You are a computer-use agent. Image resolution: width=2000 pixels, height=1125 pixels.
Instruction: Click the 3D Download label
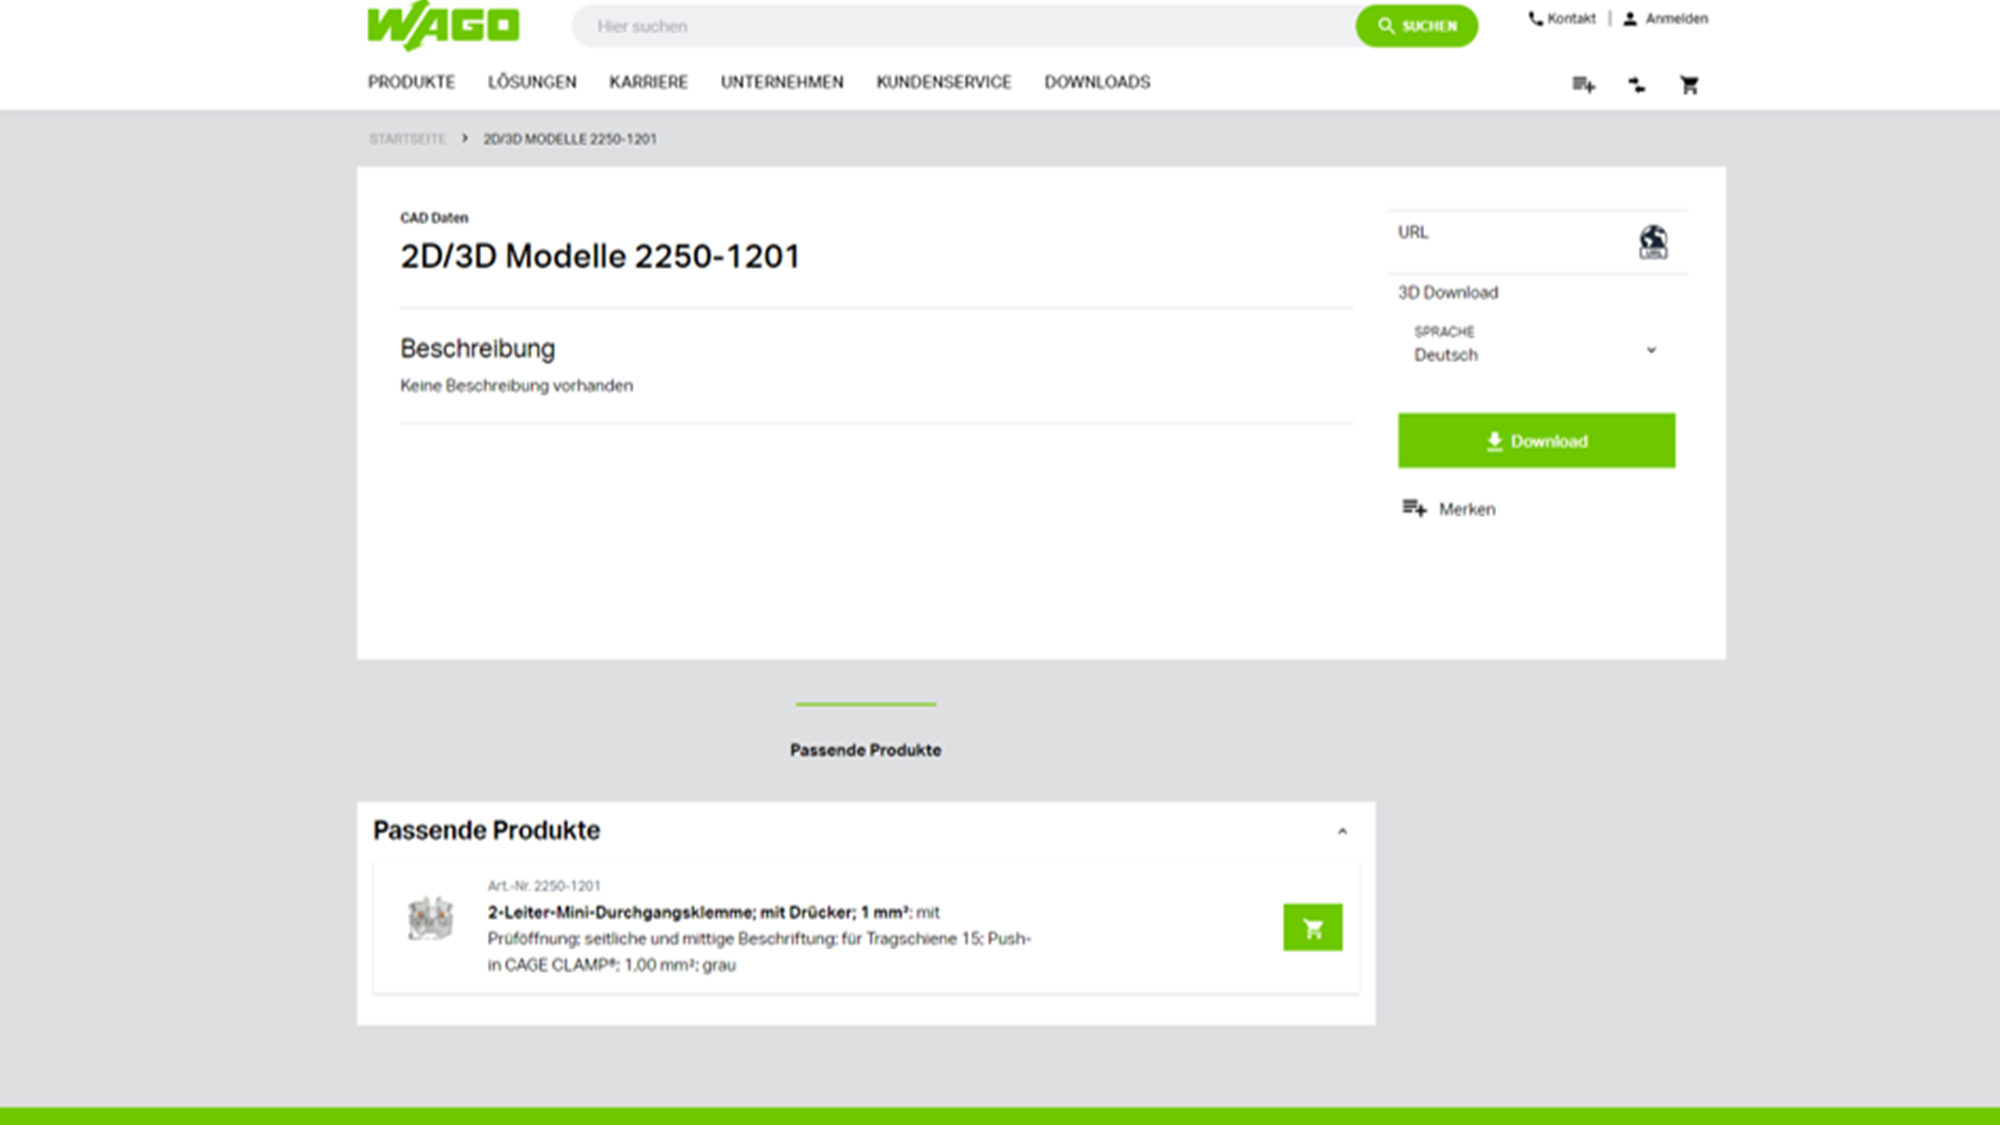click(x=1448, y=293)
